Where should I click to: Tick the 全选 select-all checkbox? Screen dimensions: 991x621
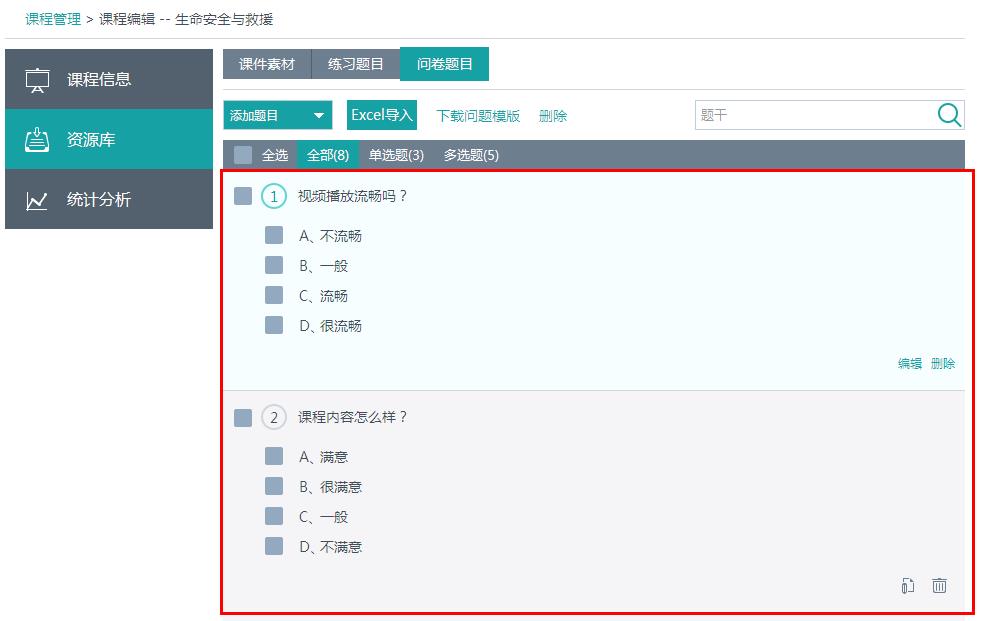click(x=243, y=155)
